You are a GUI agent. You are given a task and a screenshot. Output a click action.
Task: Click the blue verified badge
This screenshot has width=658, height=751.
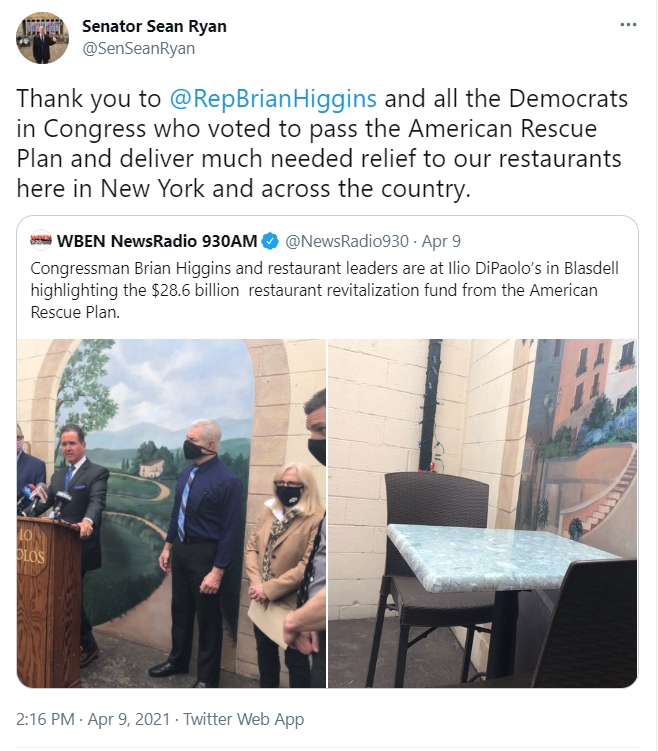[x=271, y=241]
